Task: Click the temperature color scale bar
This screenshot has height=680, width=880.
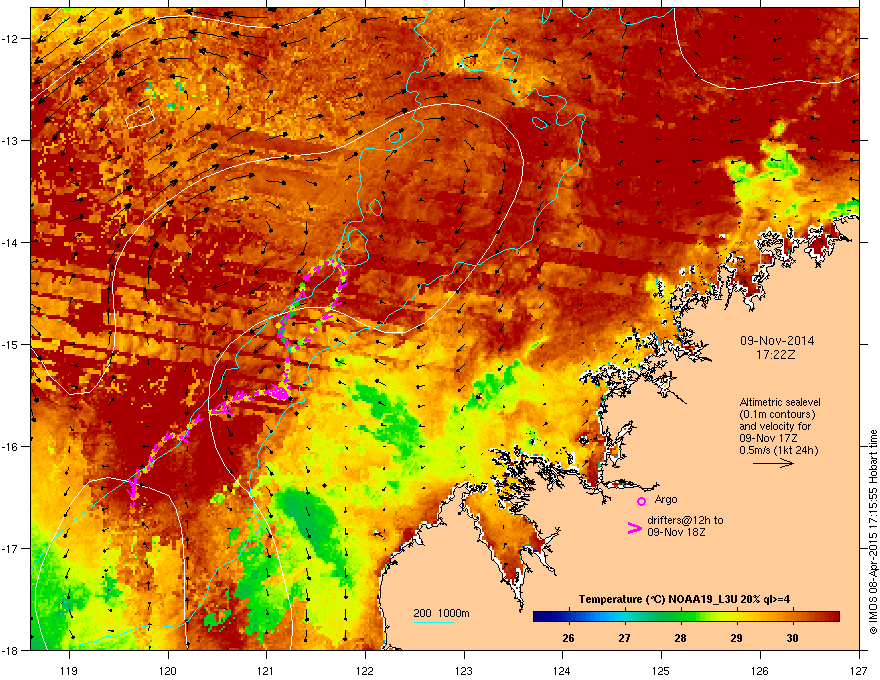Action: [686, 617]
